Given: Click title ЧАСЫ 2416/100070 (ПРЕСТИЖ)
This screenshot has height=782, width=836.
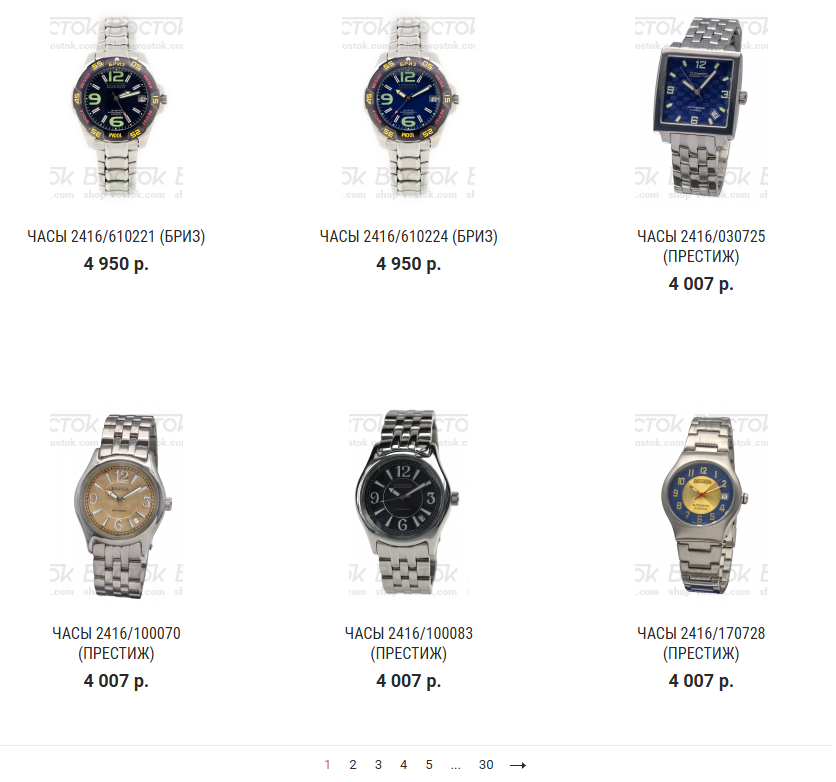Looking at the screenshot, I should [116, 643].
